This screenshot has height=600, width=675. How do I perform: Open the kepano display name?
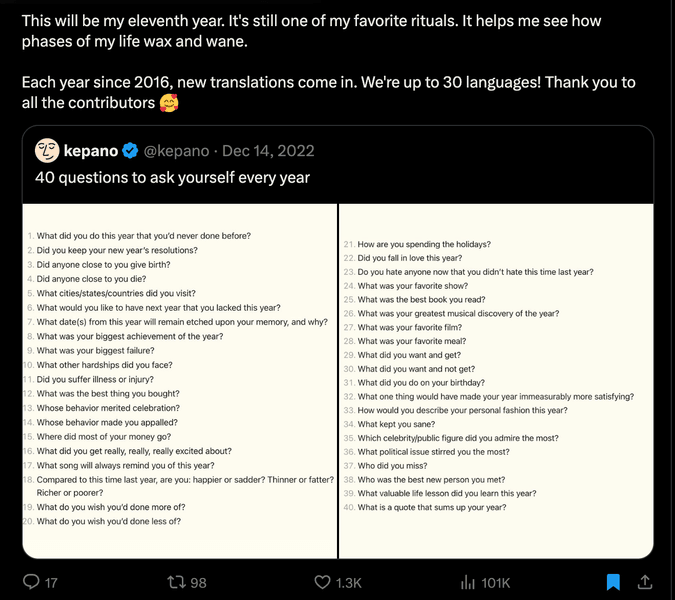pyautogui.click(x=91, y=151)
